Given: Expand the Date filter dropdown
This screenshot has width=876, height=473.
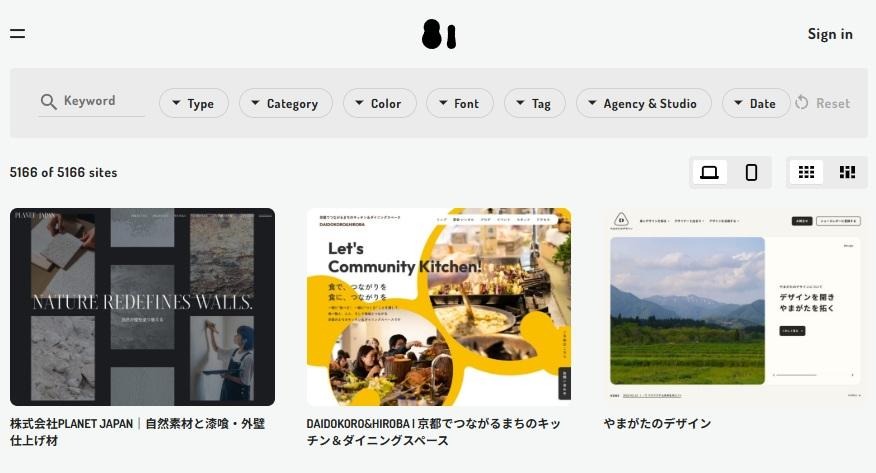Looking at the screenshot, I should pyautogui.click(x=756, y=103).
